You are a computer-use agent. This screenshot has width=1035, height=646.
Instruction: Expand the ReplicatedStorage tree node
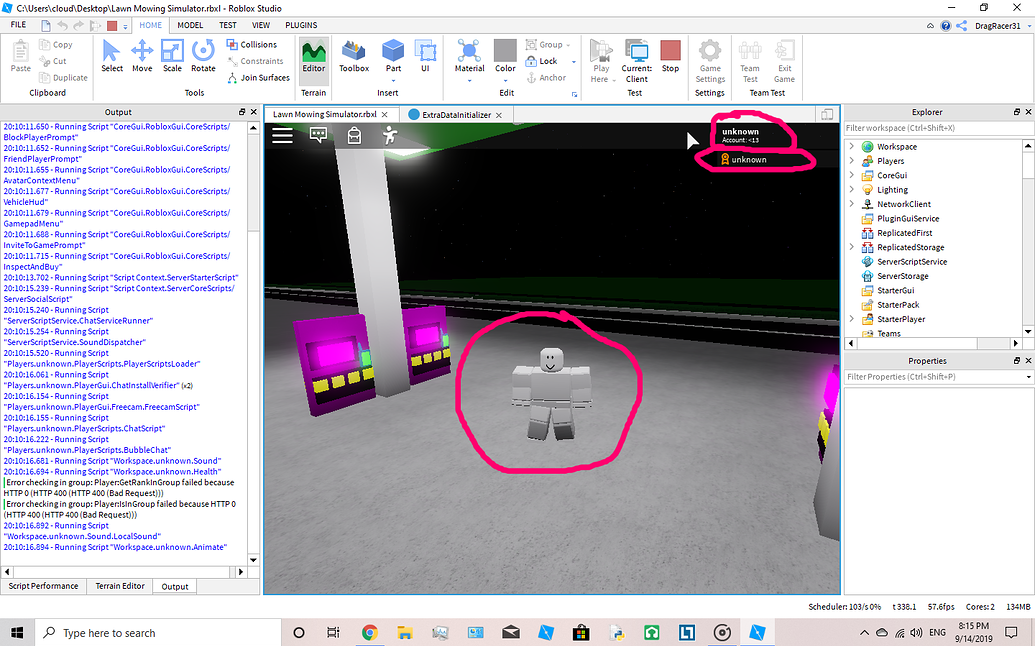pos(851,247)
